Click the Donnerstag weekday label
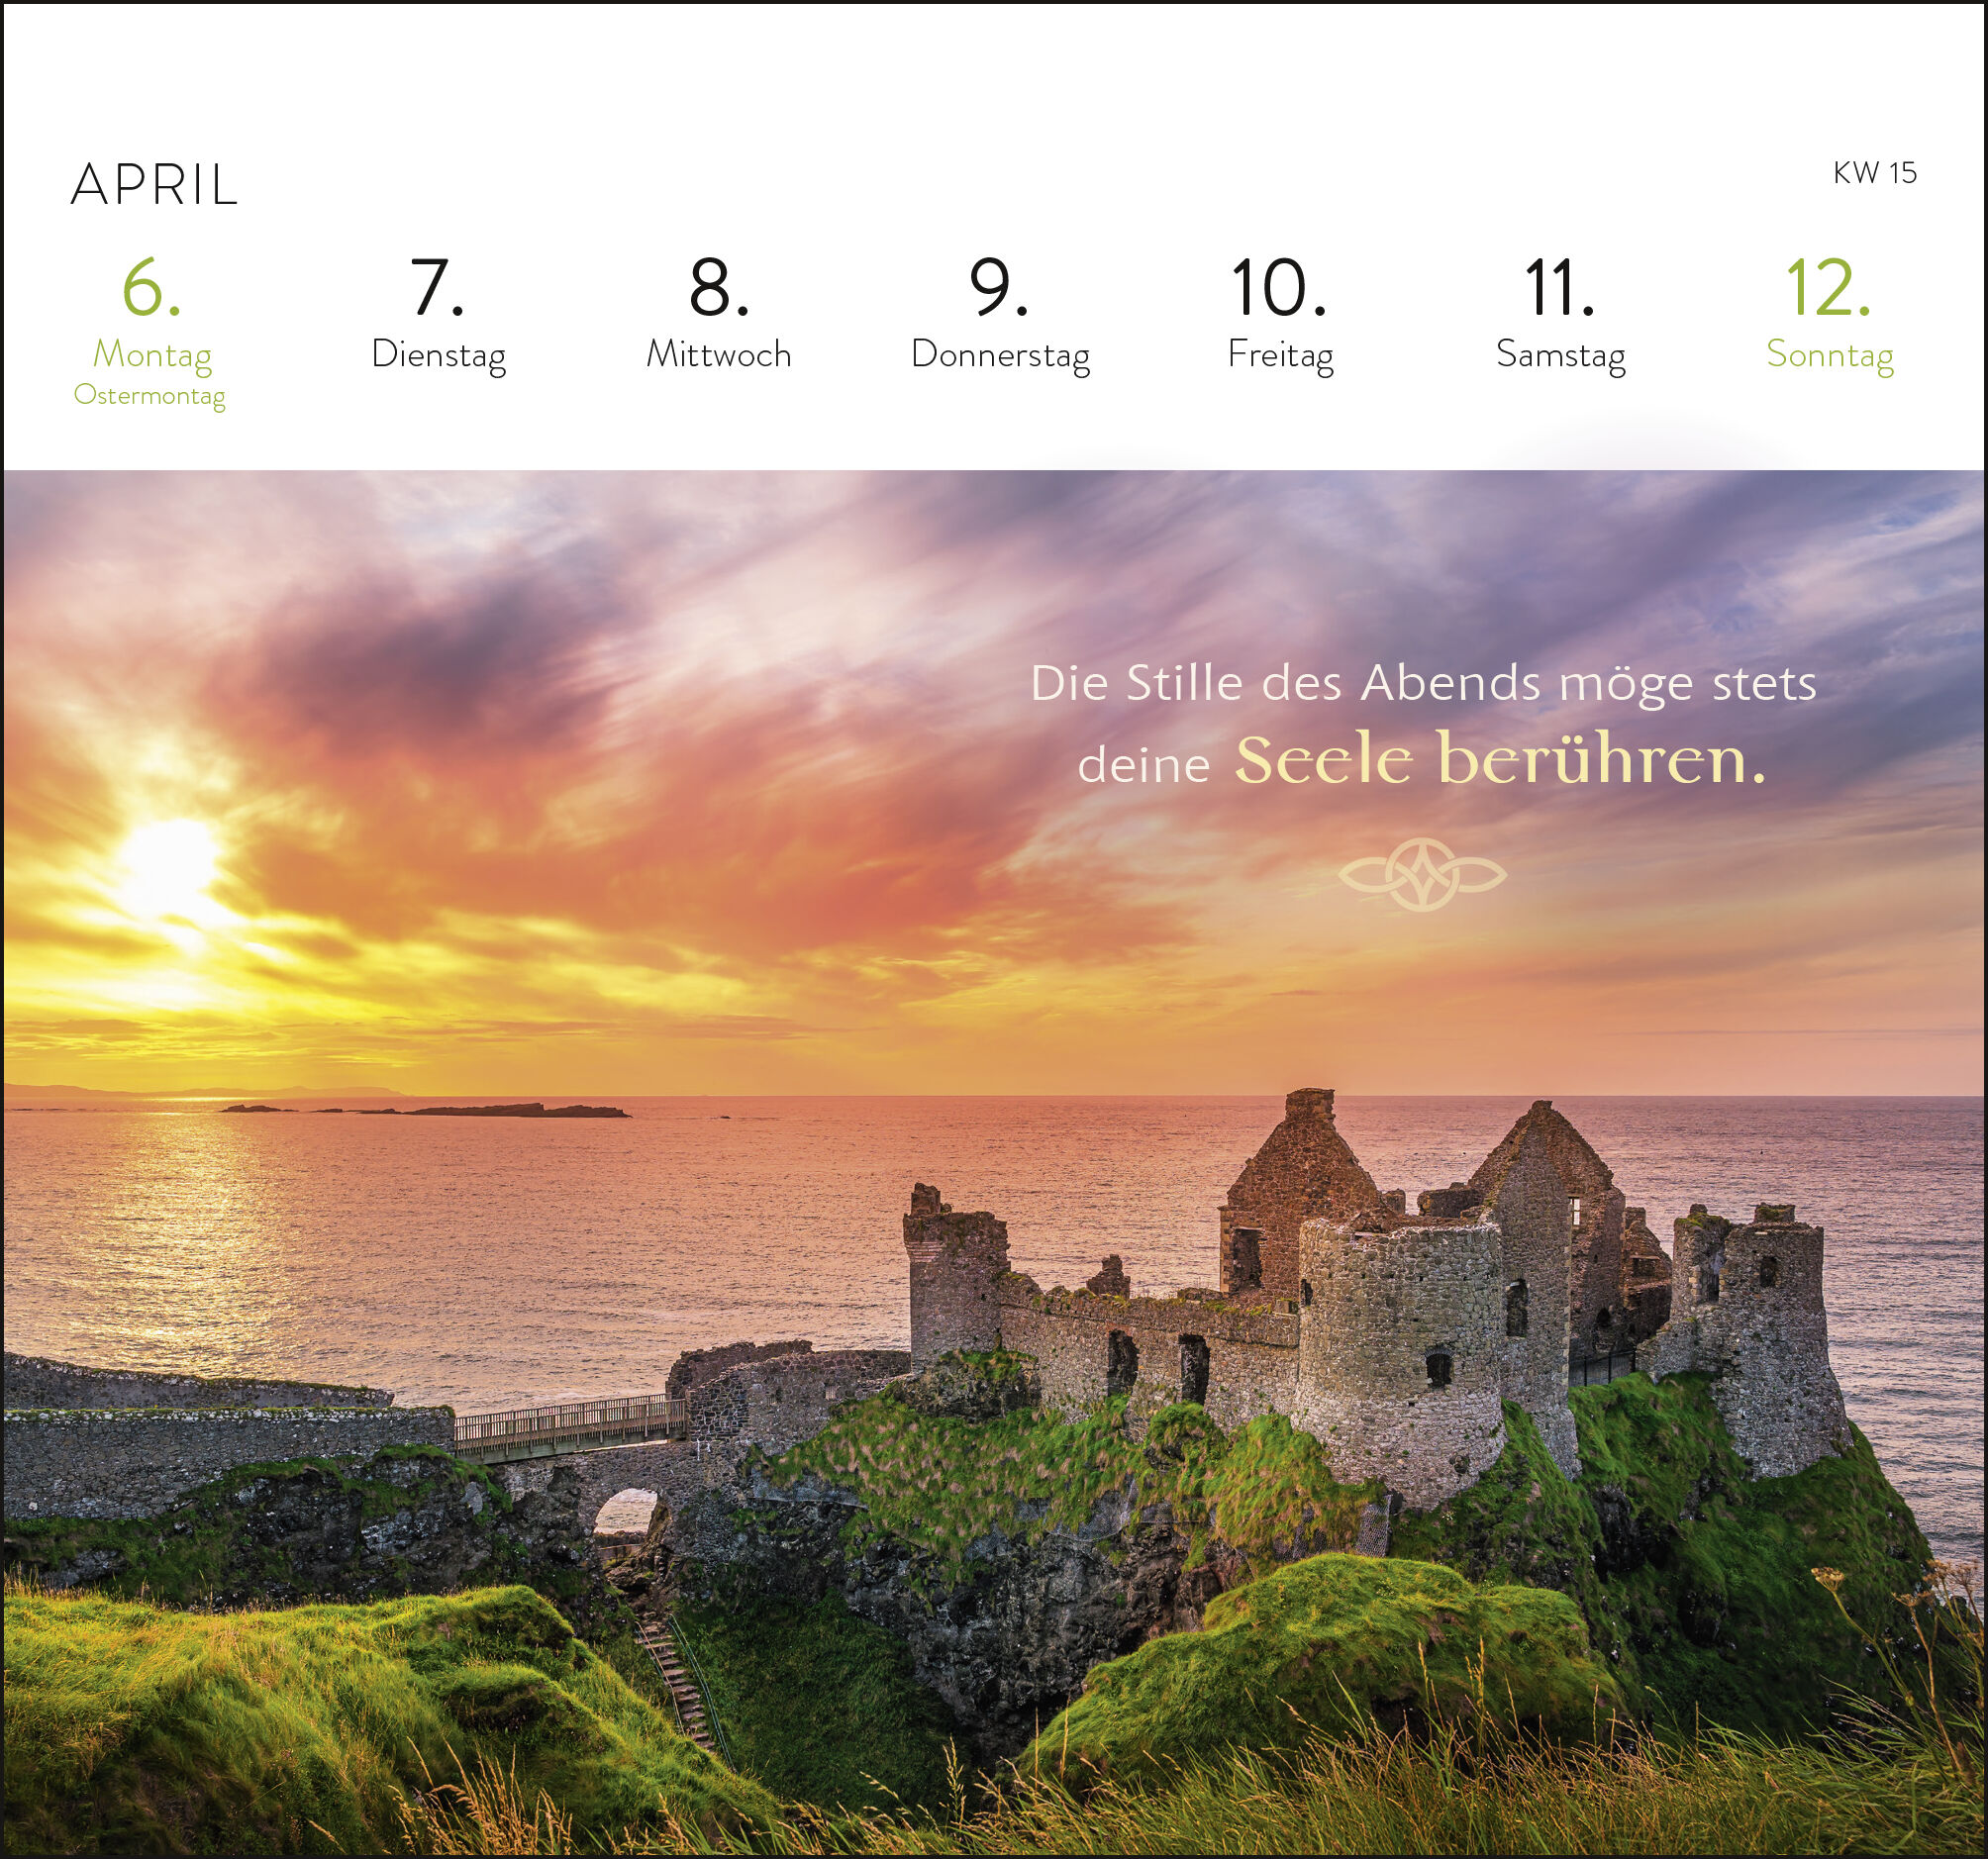 pyautogui.click(x=1000, y=355)
